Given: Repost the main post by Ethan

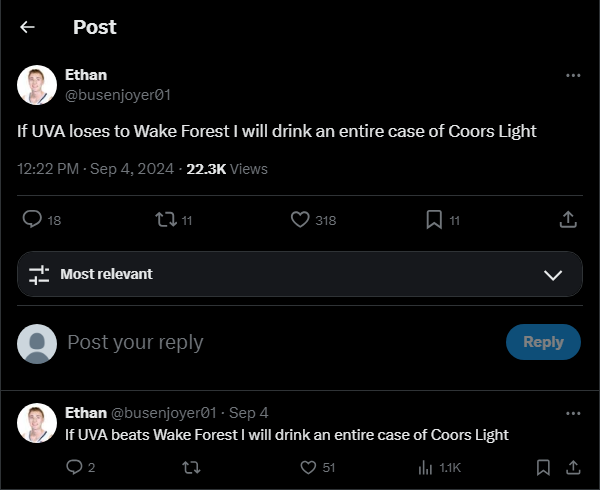Looking at the screenshot, I should pyautogui.click(x=166, y=219).
